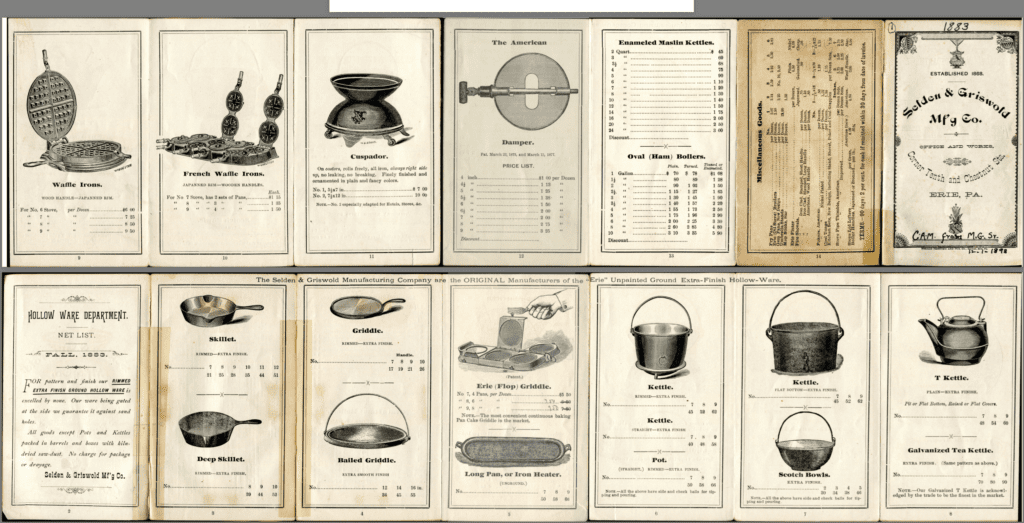This screenshot has width=1024, height=523.
Task: Click the rotated 'Miscellaneous Goods.' heading
Action: tap(760, 141)
